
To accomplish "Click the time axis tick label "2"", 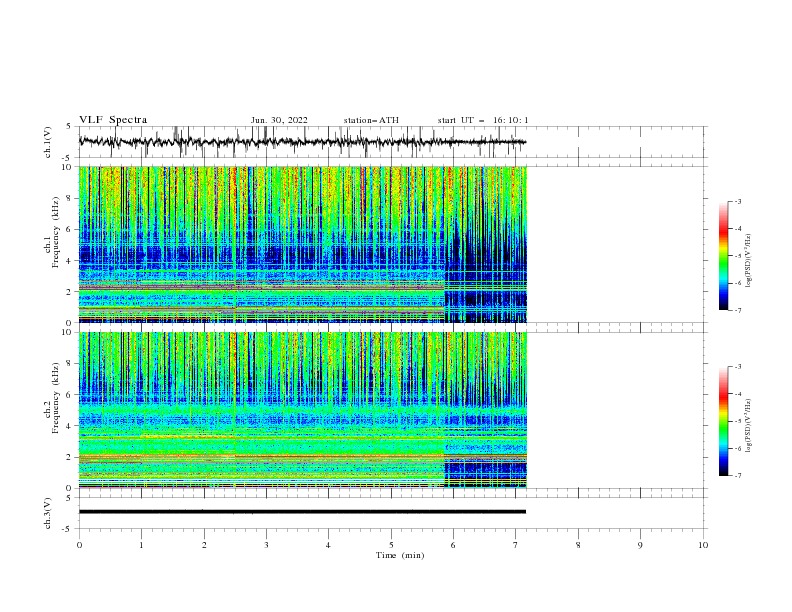I will click(204, 545).
